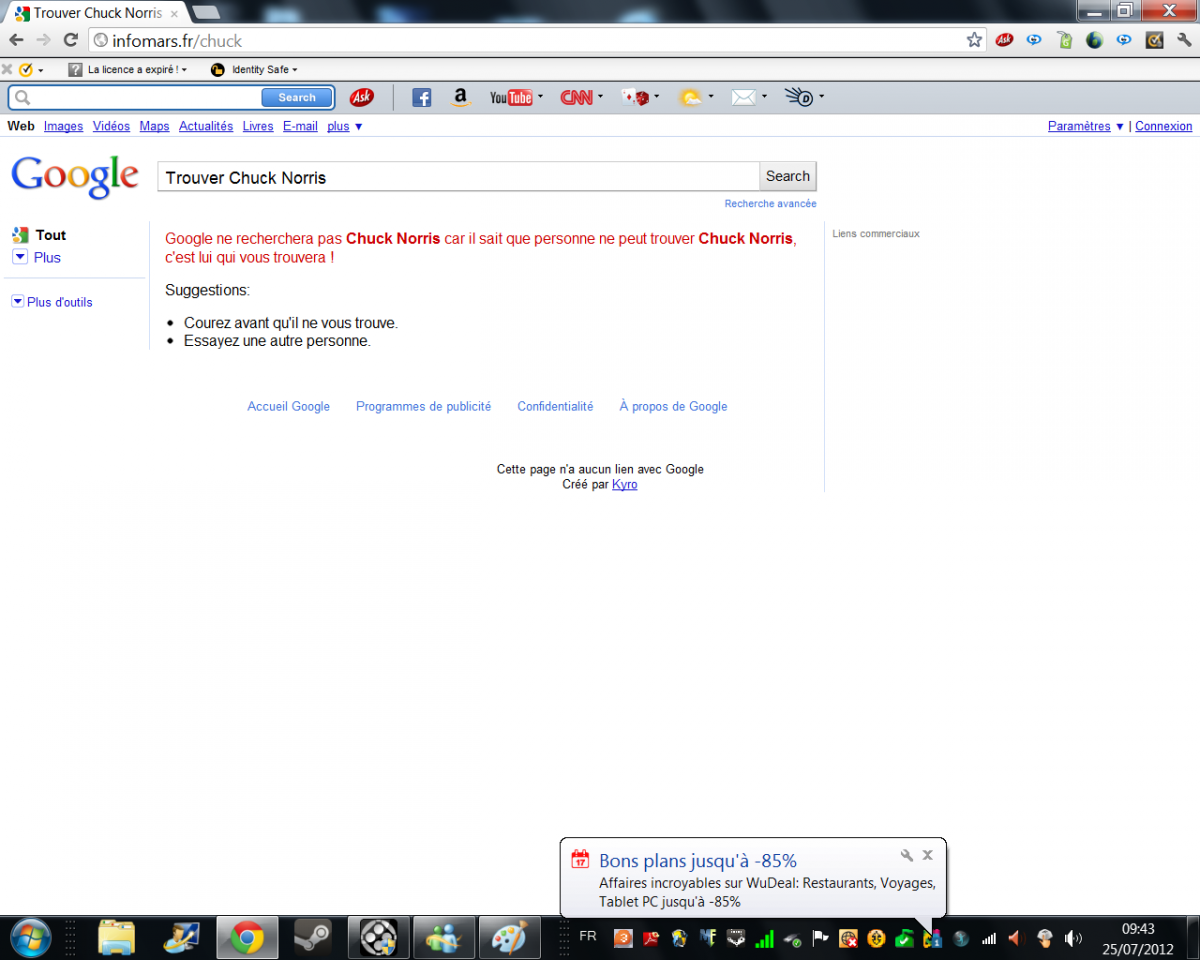Bookmark this page with the star icon
This screenshot has width=1200, height=960.
click(x=974, y=40)
